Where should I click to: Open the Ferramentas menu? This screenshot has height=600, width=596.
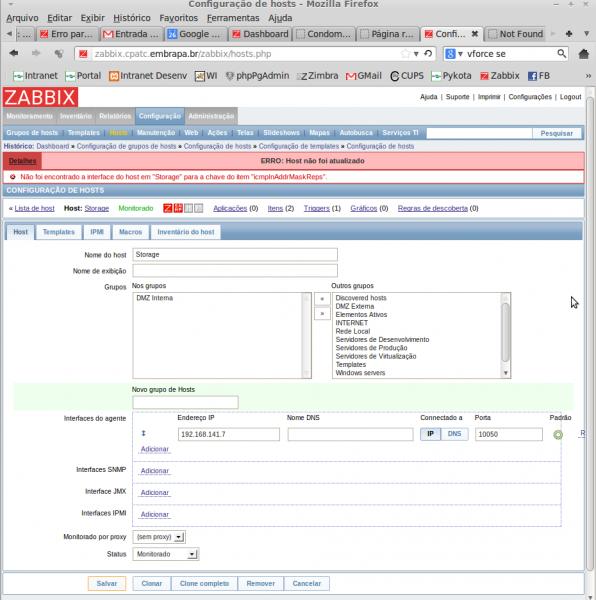point(233,18)
